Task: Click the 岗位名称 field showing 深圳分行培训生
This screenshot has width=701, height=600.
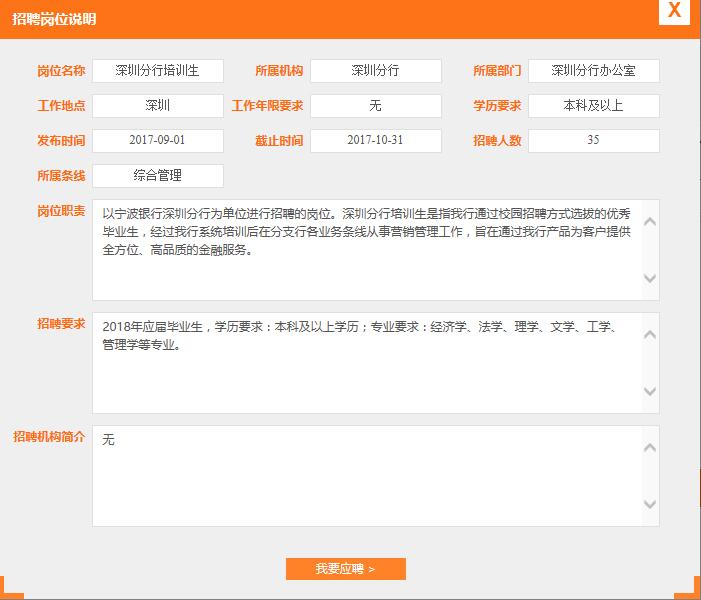Action: click(x=158, y=71)
